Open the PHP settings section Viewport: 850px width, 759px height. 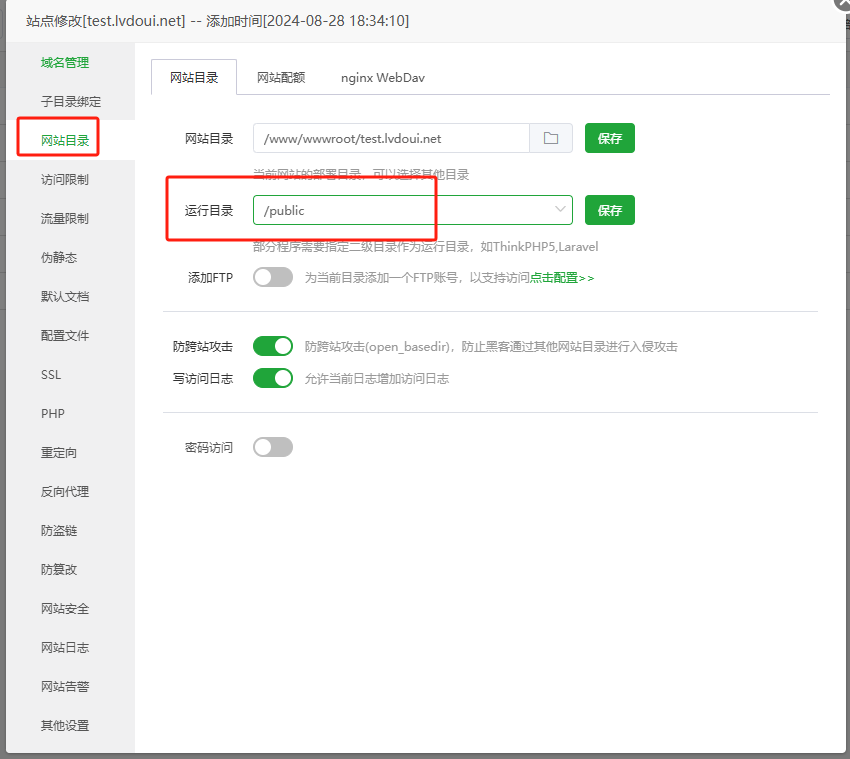[x=59, y=413]
